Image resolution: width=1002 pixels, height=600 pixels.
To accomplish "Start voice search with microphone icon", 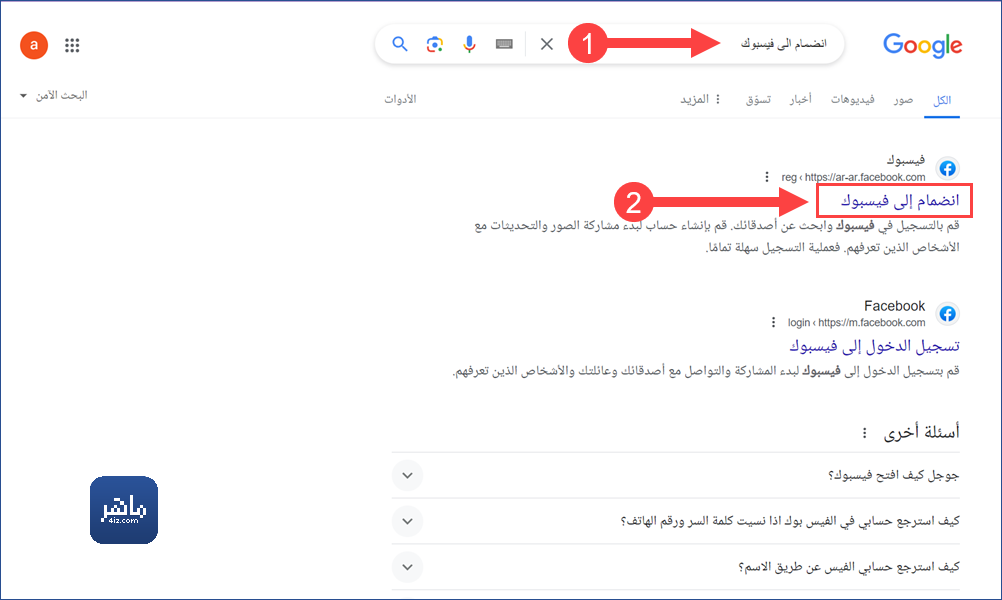I will click(x=469, y=44).
